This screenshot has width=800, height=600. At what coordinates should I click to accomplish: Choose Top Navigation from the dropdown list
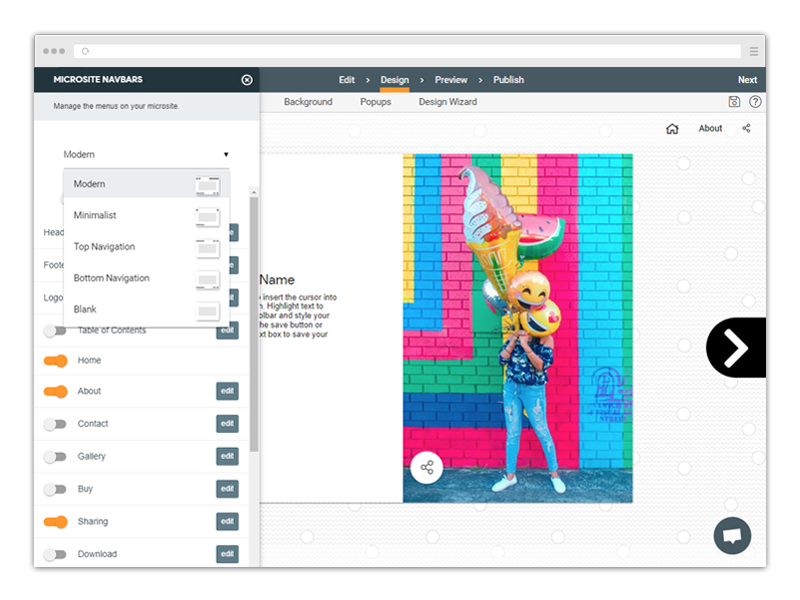pos(146,247)
